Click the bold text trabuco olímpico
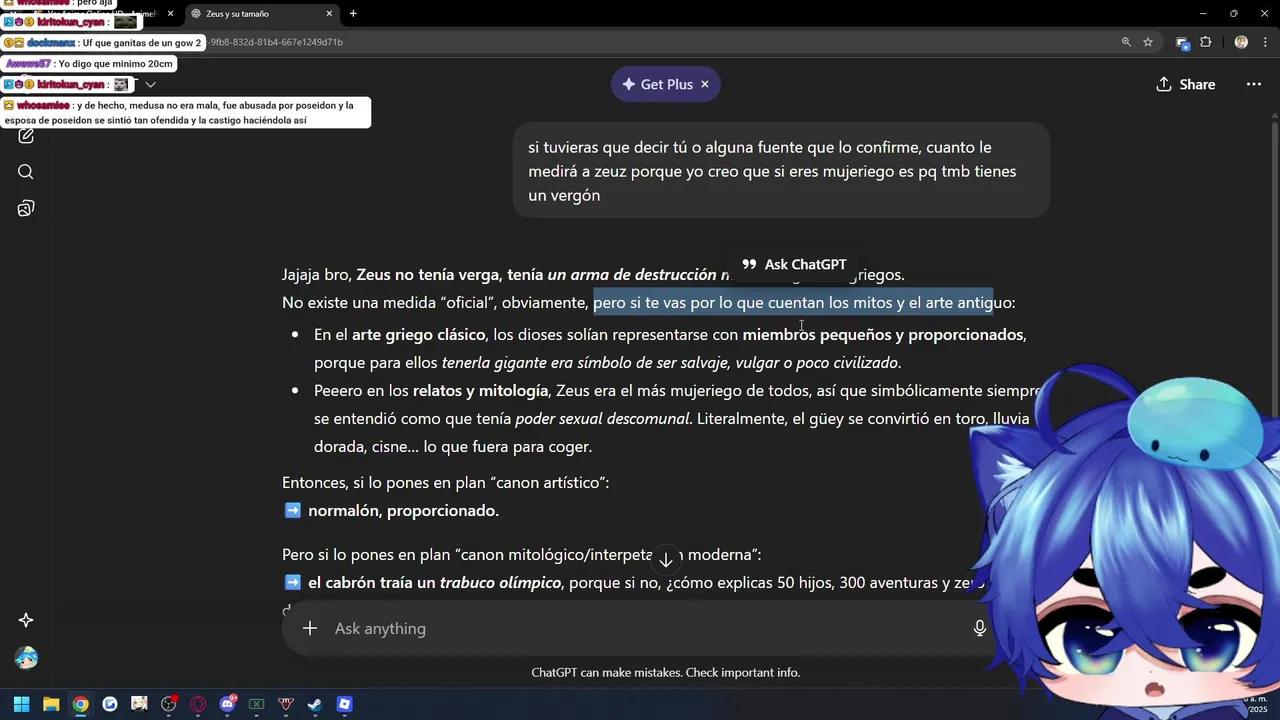Viewport: 1280px width, 720px height. tap(500, 583)
